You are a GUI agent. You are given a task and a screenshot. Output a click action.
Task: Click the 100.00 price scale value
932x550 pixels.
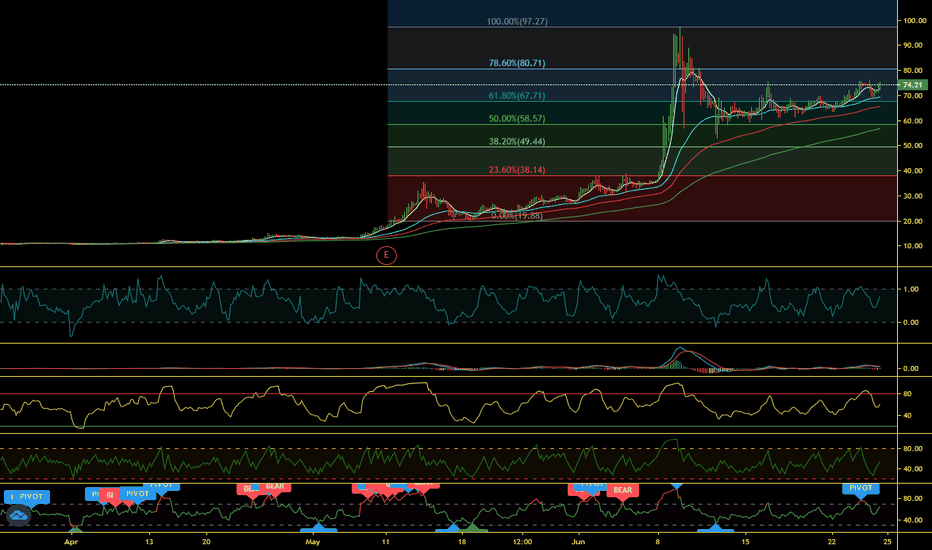pyautogui.click(x=914, y=21)
